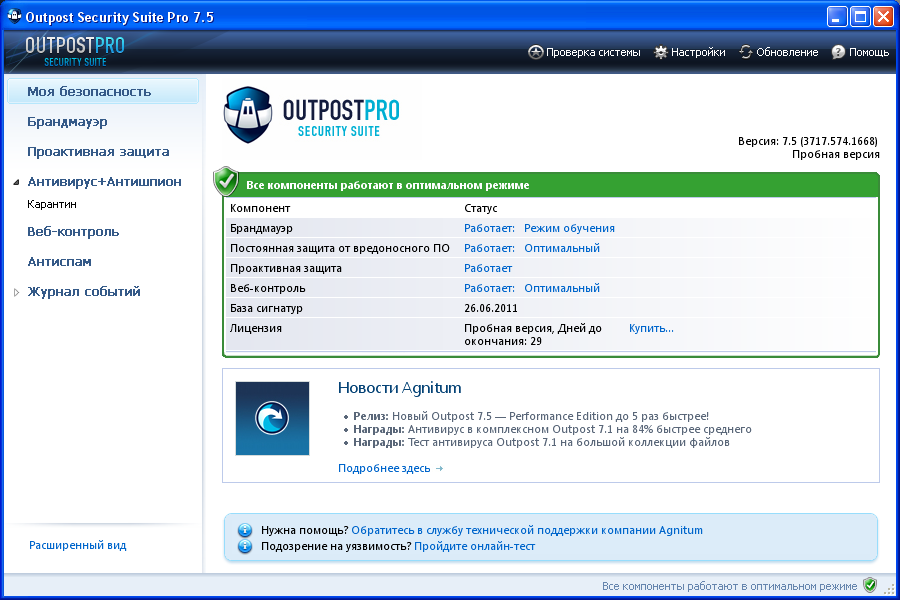Click the 'Новости Agnitum' heading
The width and height of the screenshot is (900, 600).
click(399, 388)
